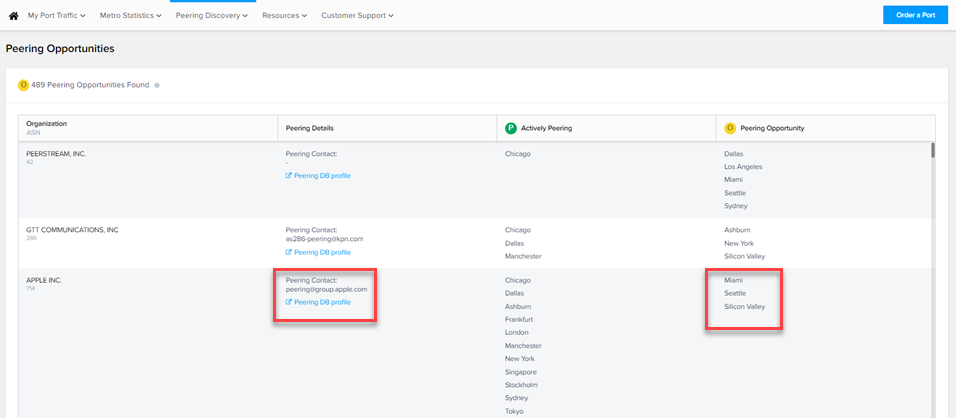Click Sydney in PEERSTREAM peering opportunities
This screenshot has width=956, height=418.
(x=736, y=206)
